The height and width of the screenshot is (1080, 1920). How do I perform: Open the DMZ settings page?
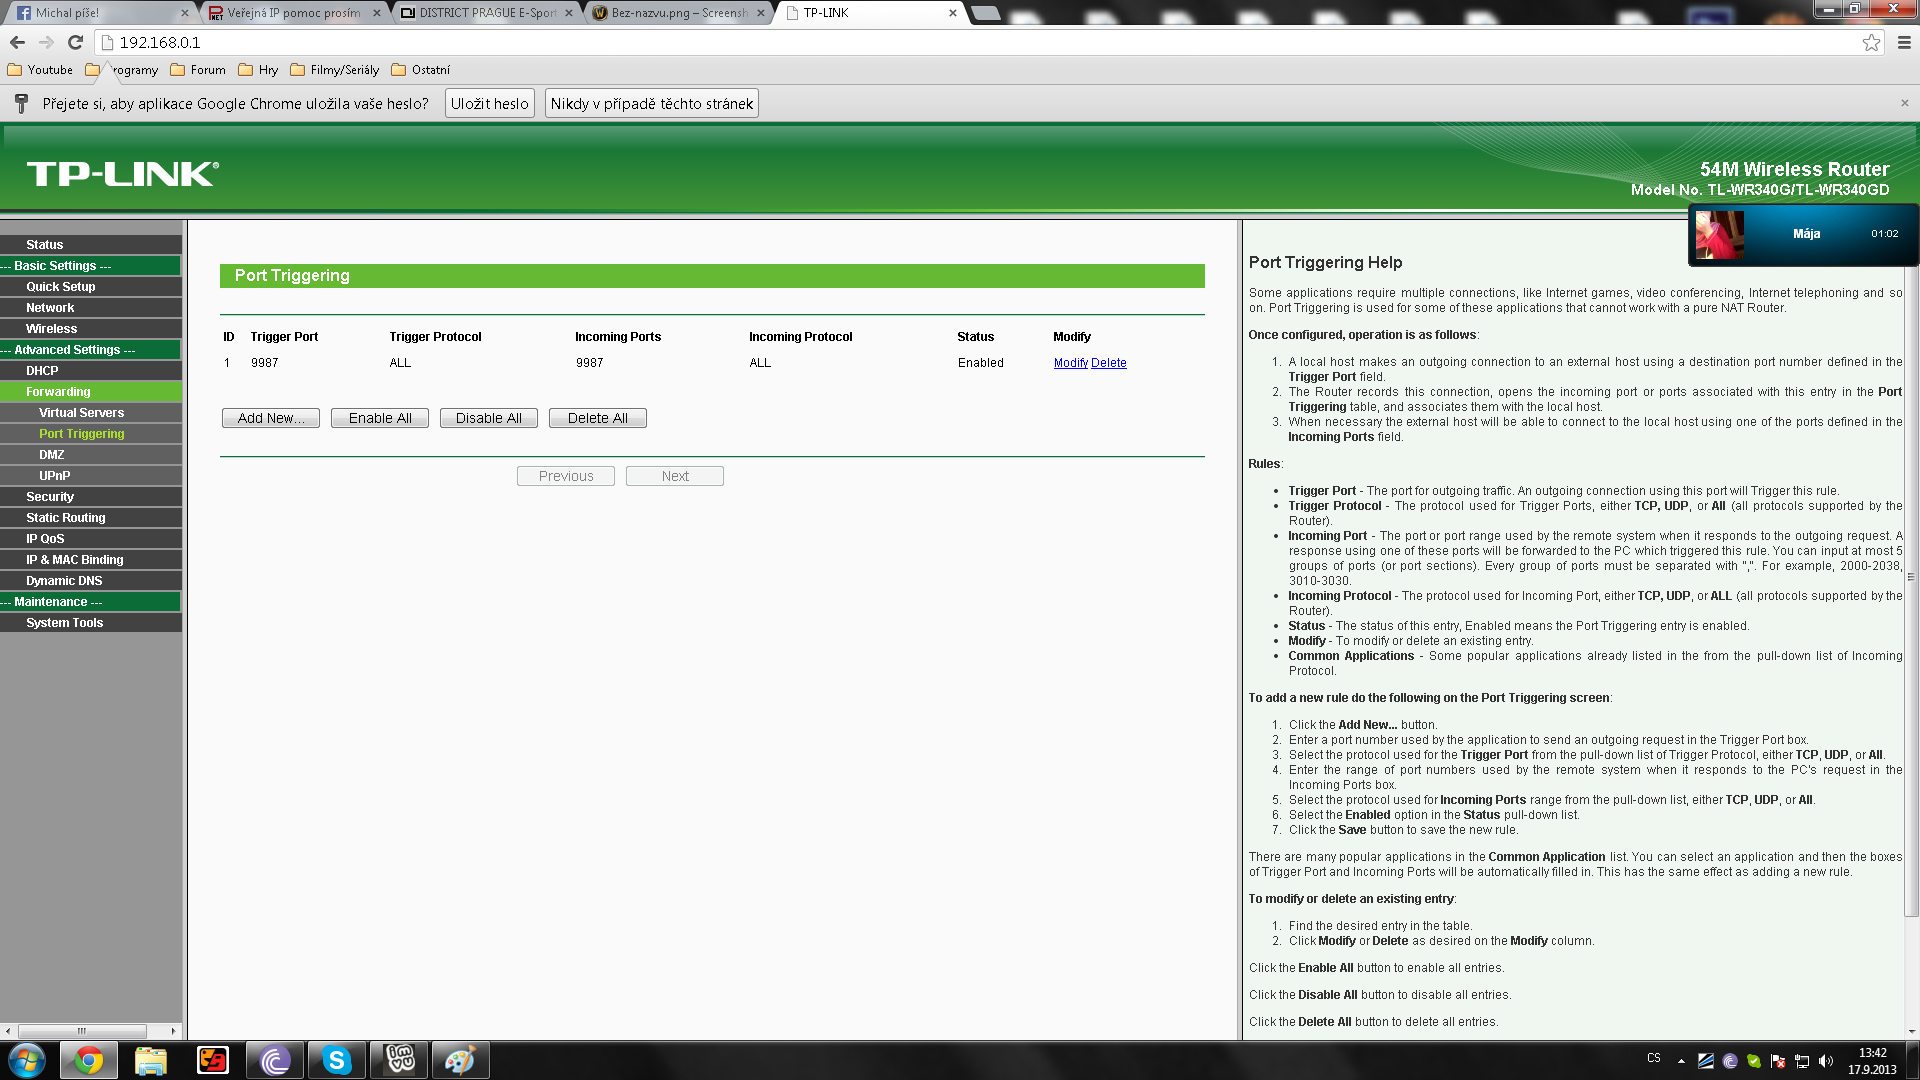[51, 454]
